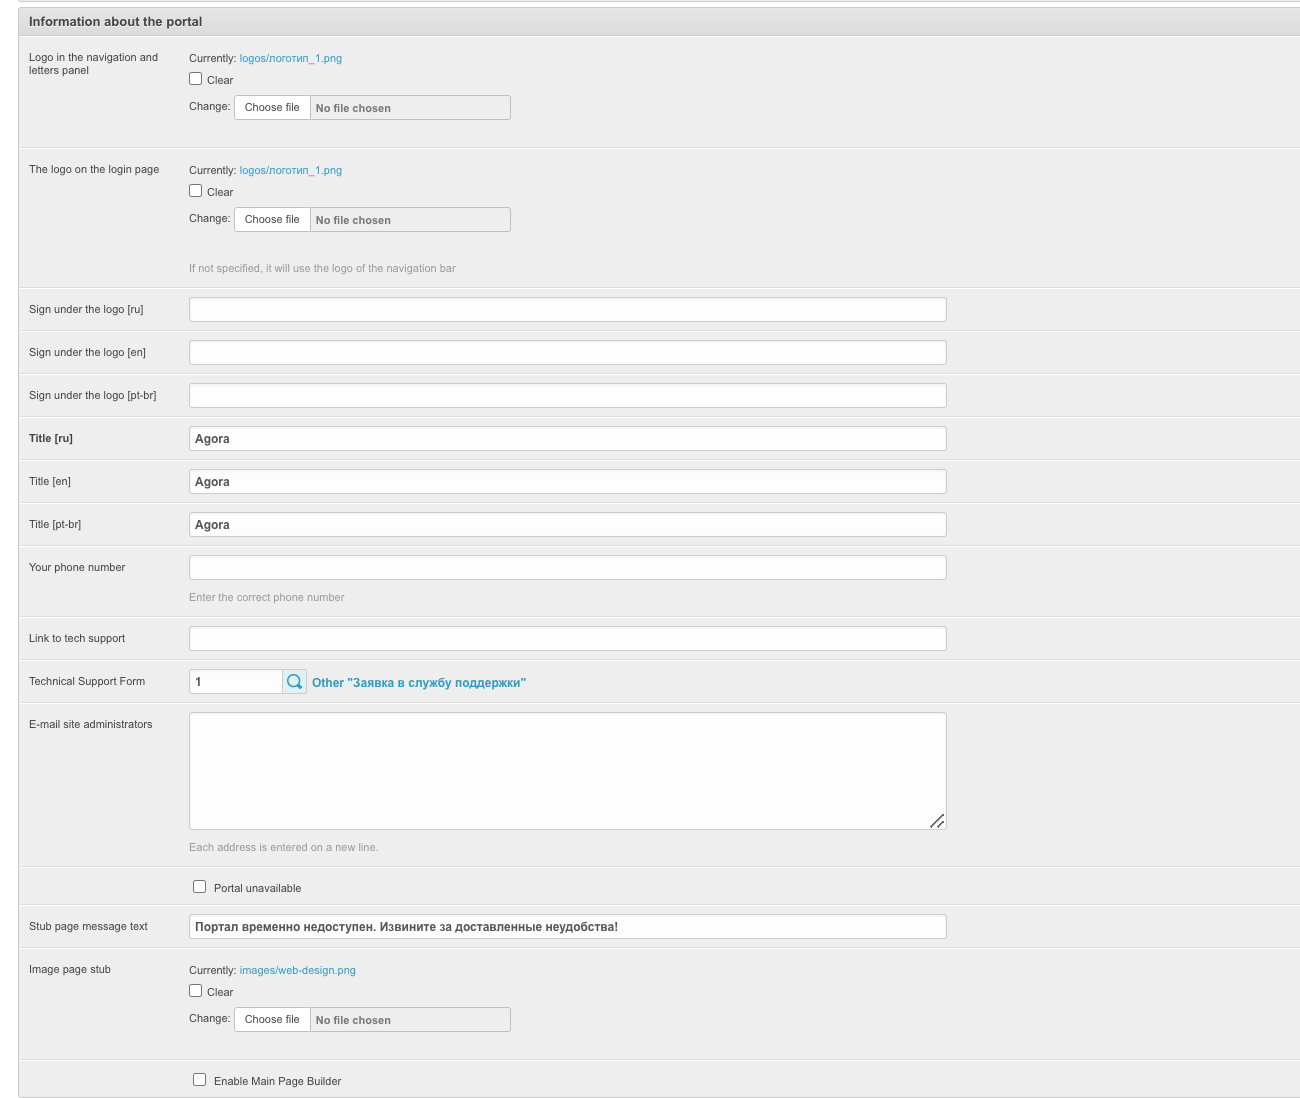Click the E-mail site administrators textarea
The image size is (1300, 1098).
pyautogui.click(x=567, y=770)
